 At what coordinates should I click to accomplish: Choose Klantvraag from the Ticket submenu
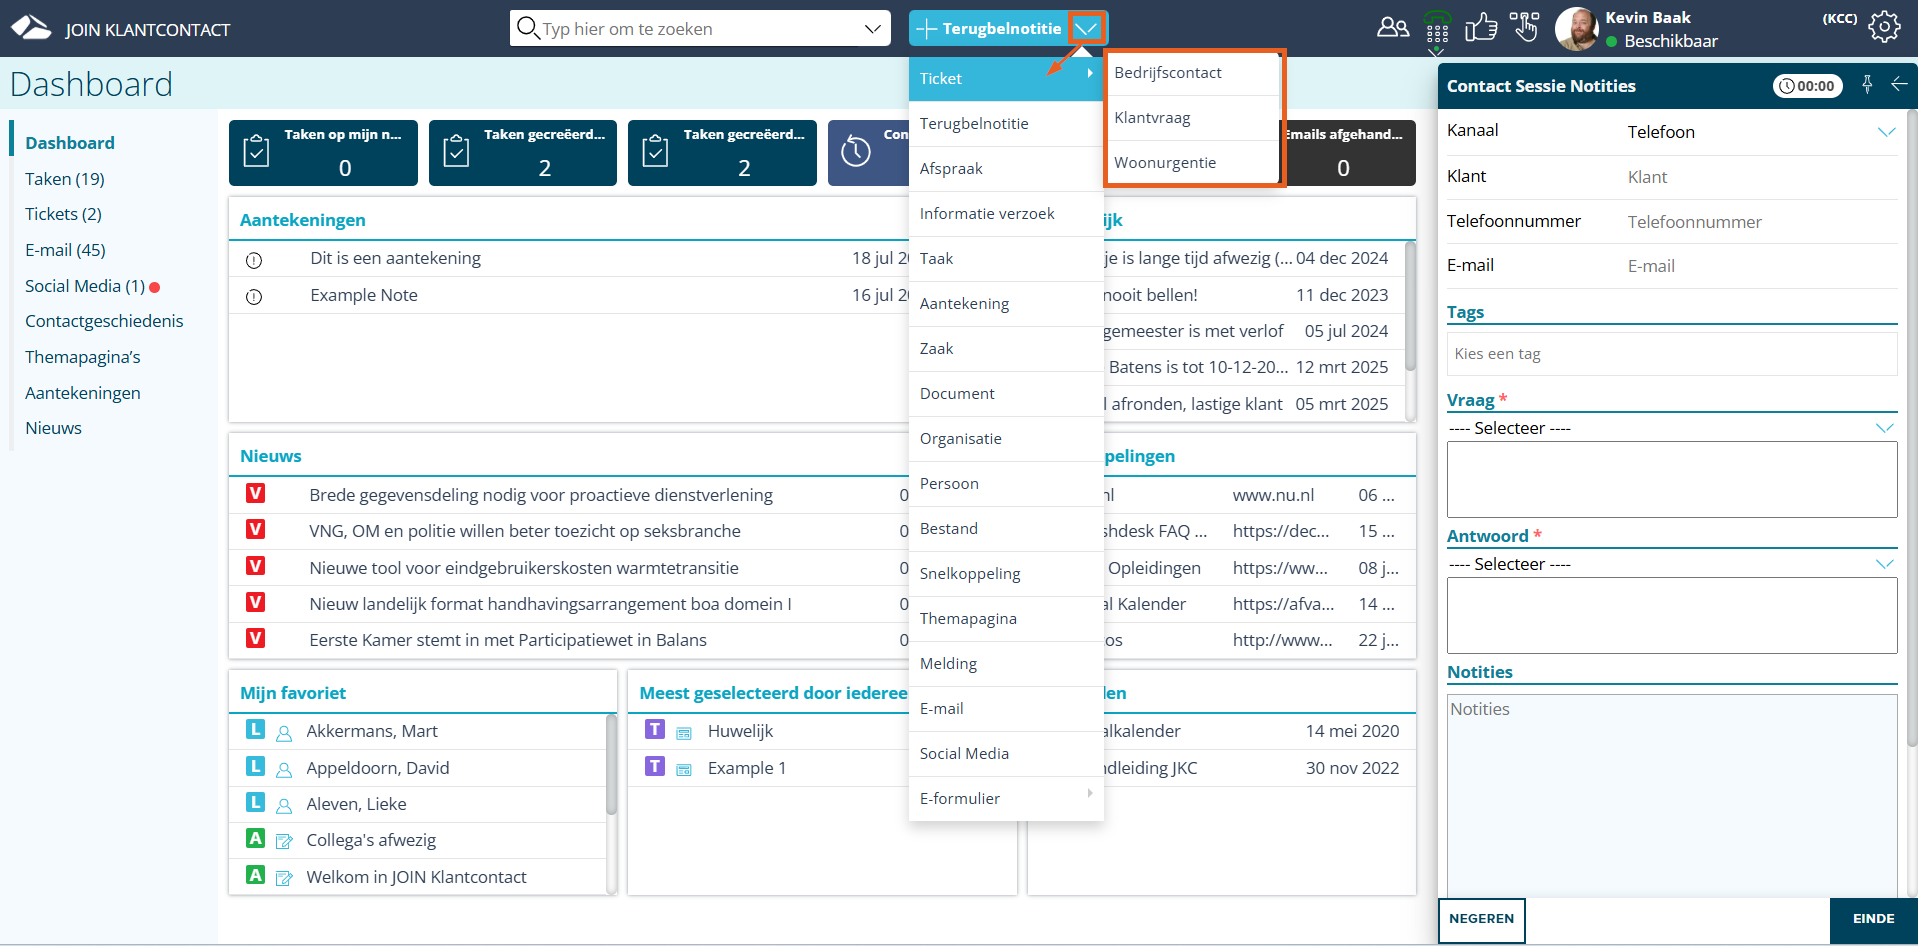click(x=1152, y=118)
